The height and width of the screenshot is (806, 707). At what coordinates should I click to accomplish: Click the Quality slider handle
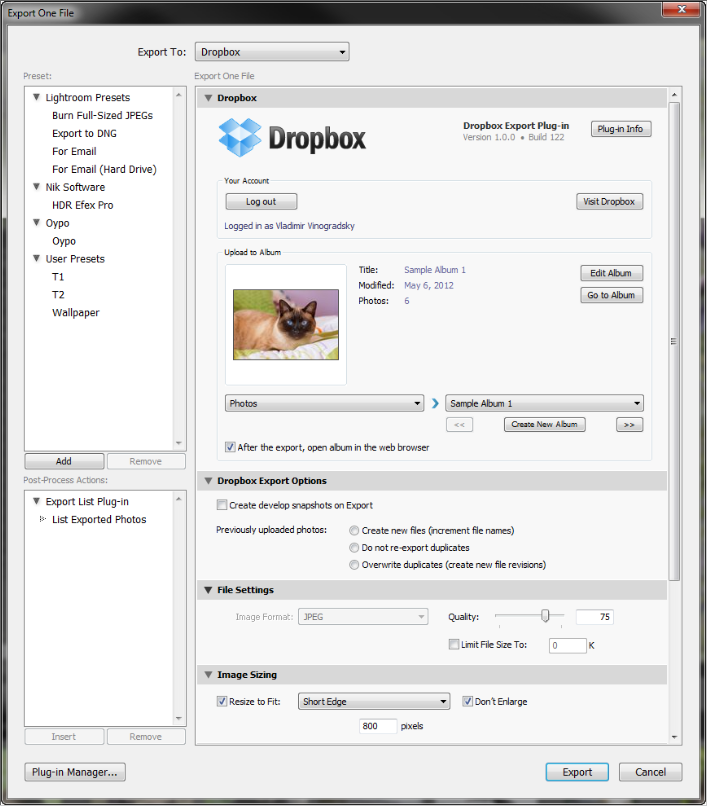pyautogui.click(x=545, y=615)
